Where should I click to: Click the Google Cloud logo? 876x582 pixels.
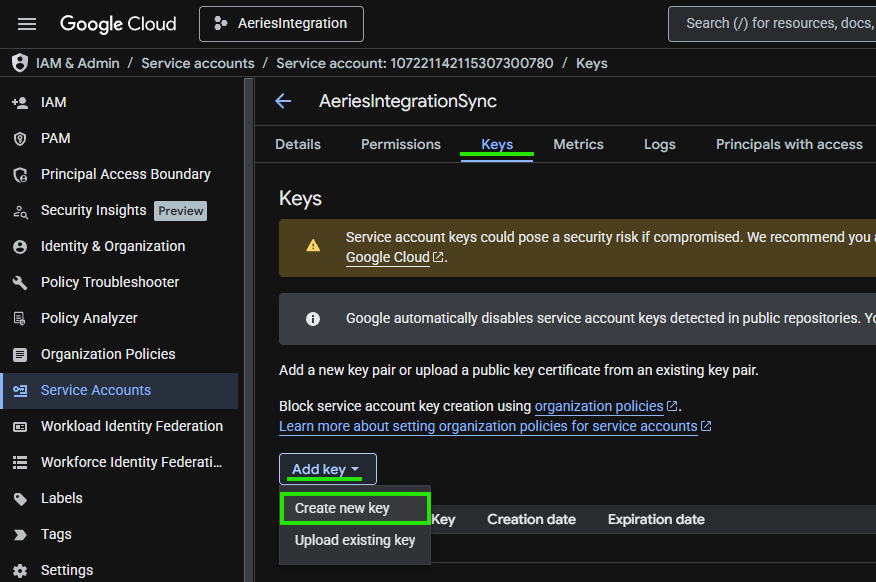point(118,24)
